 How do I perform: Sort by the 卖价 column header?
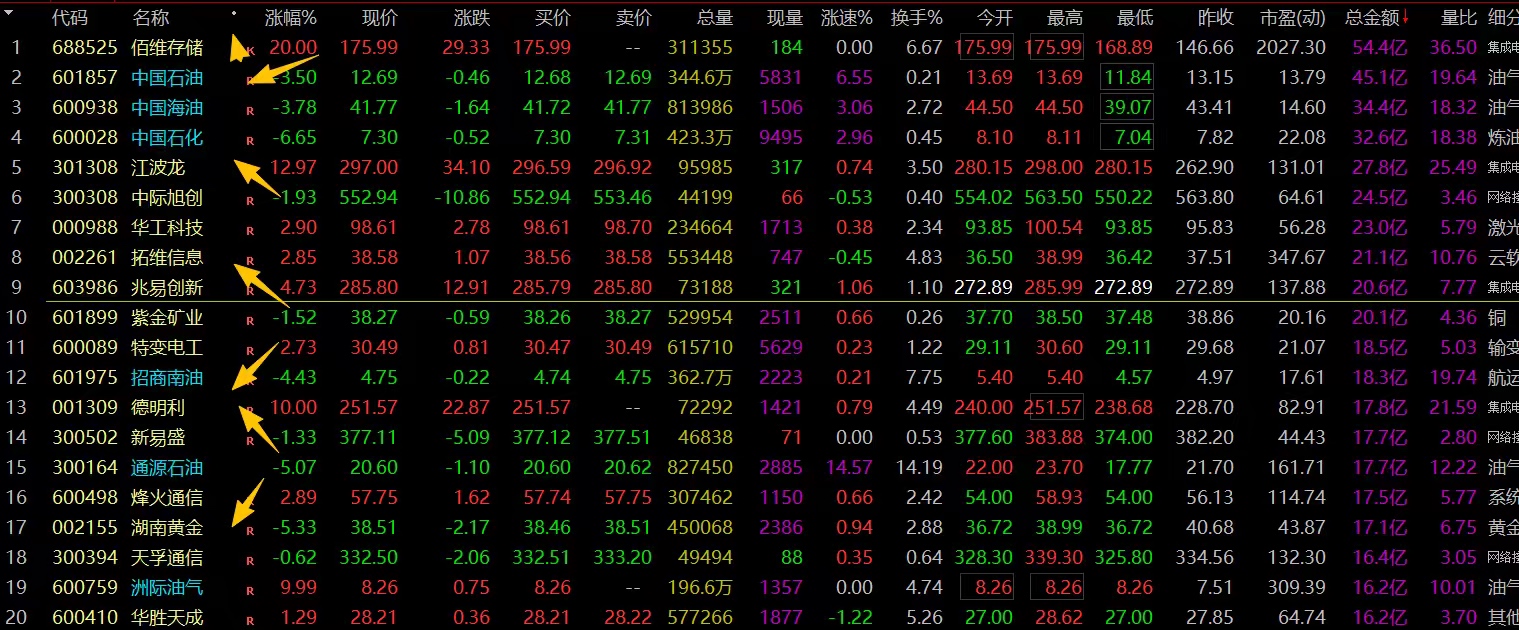click(633, 18)
